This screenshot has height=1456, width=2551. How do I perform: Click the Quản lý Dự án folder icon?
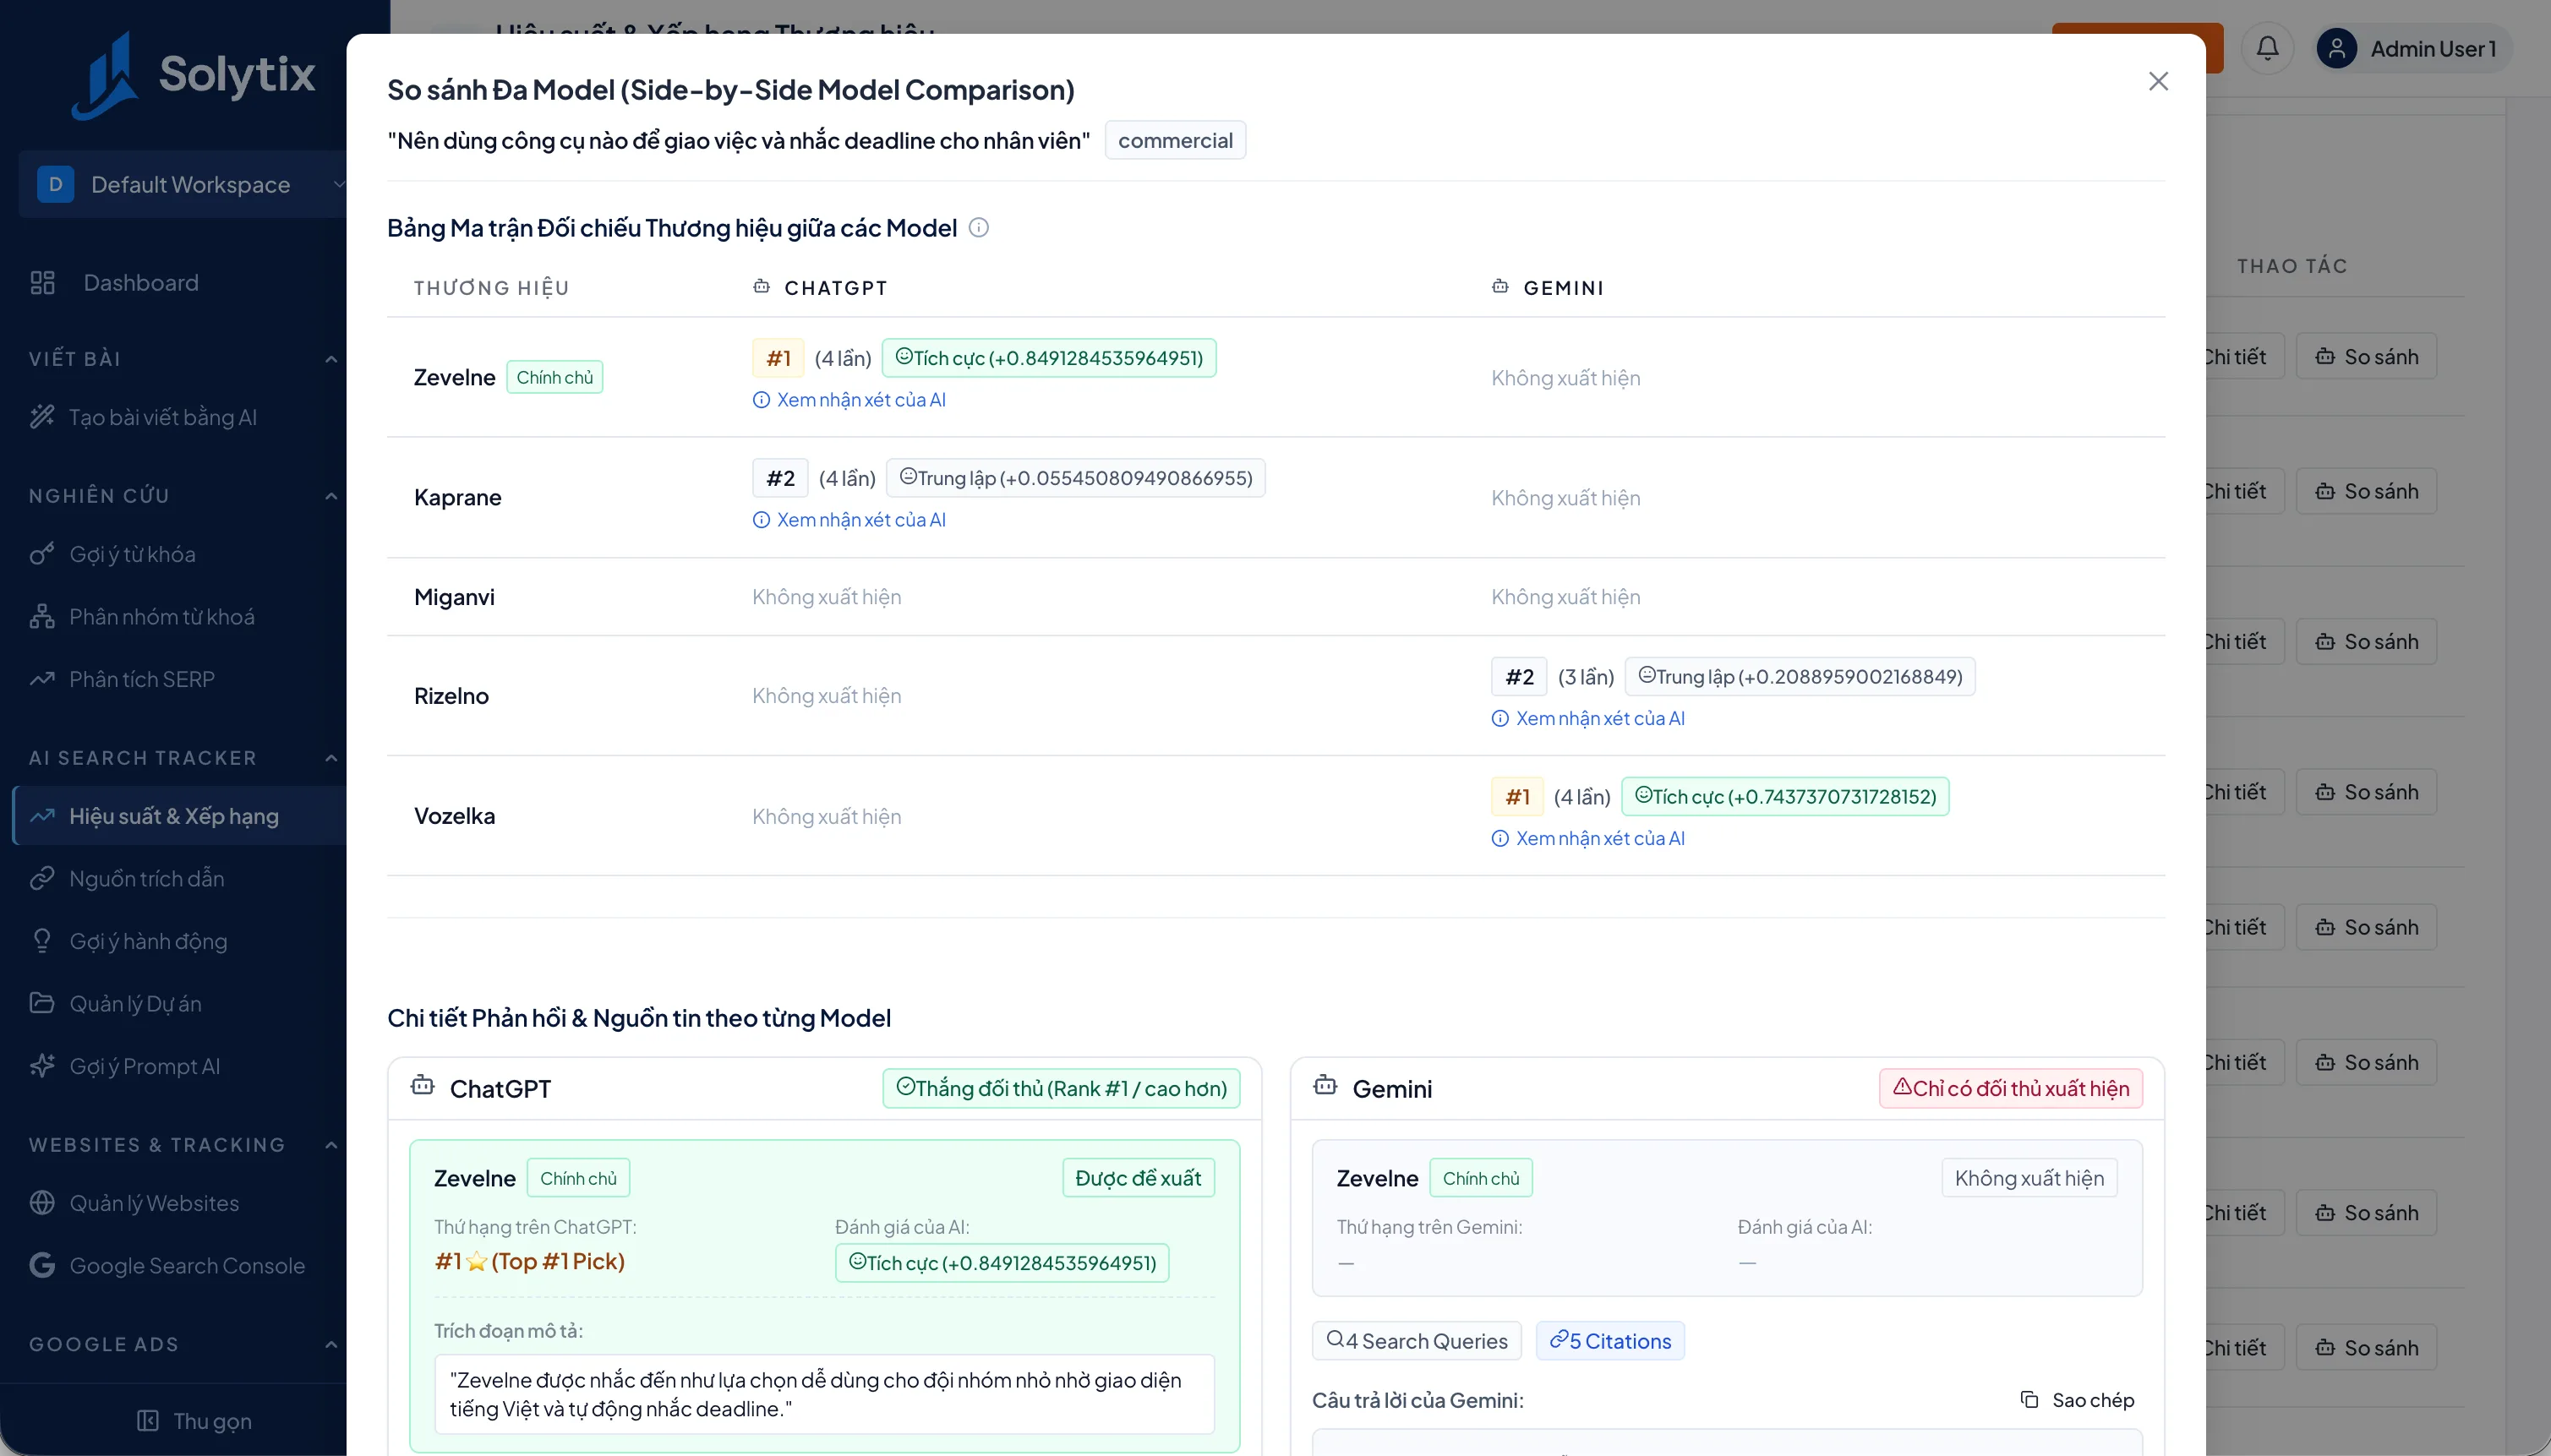42,1004
